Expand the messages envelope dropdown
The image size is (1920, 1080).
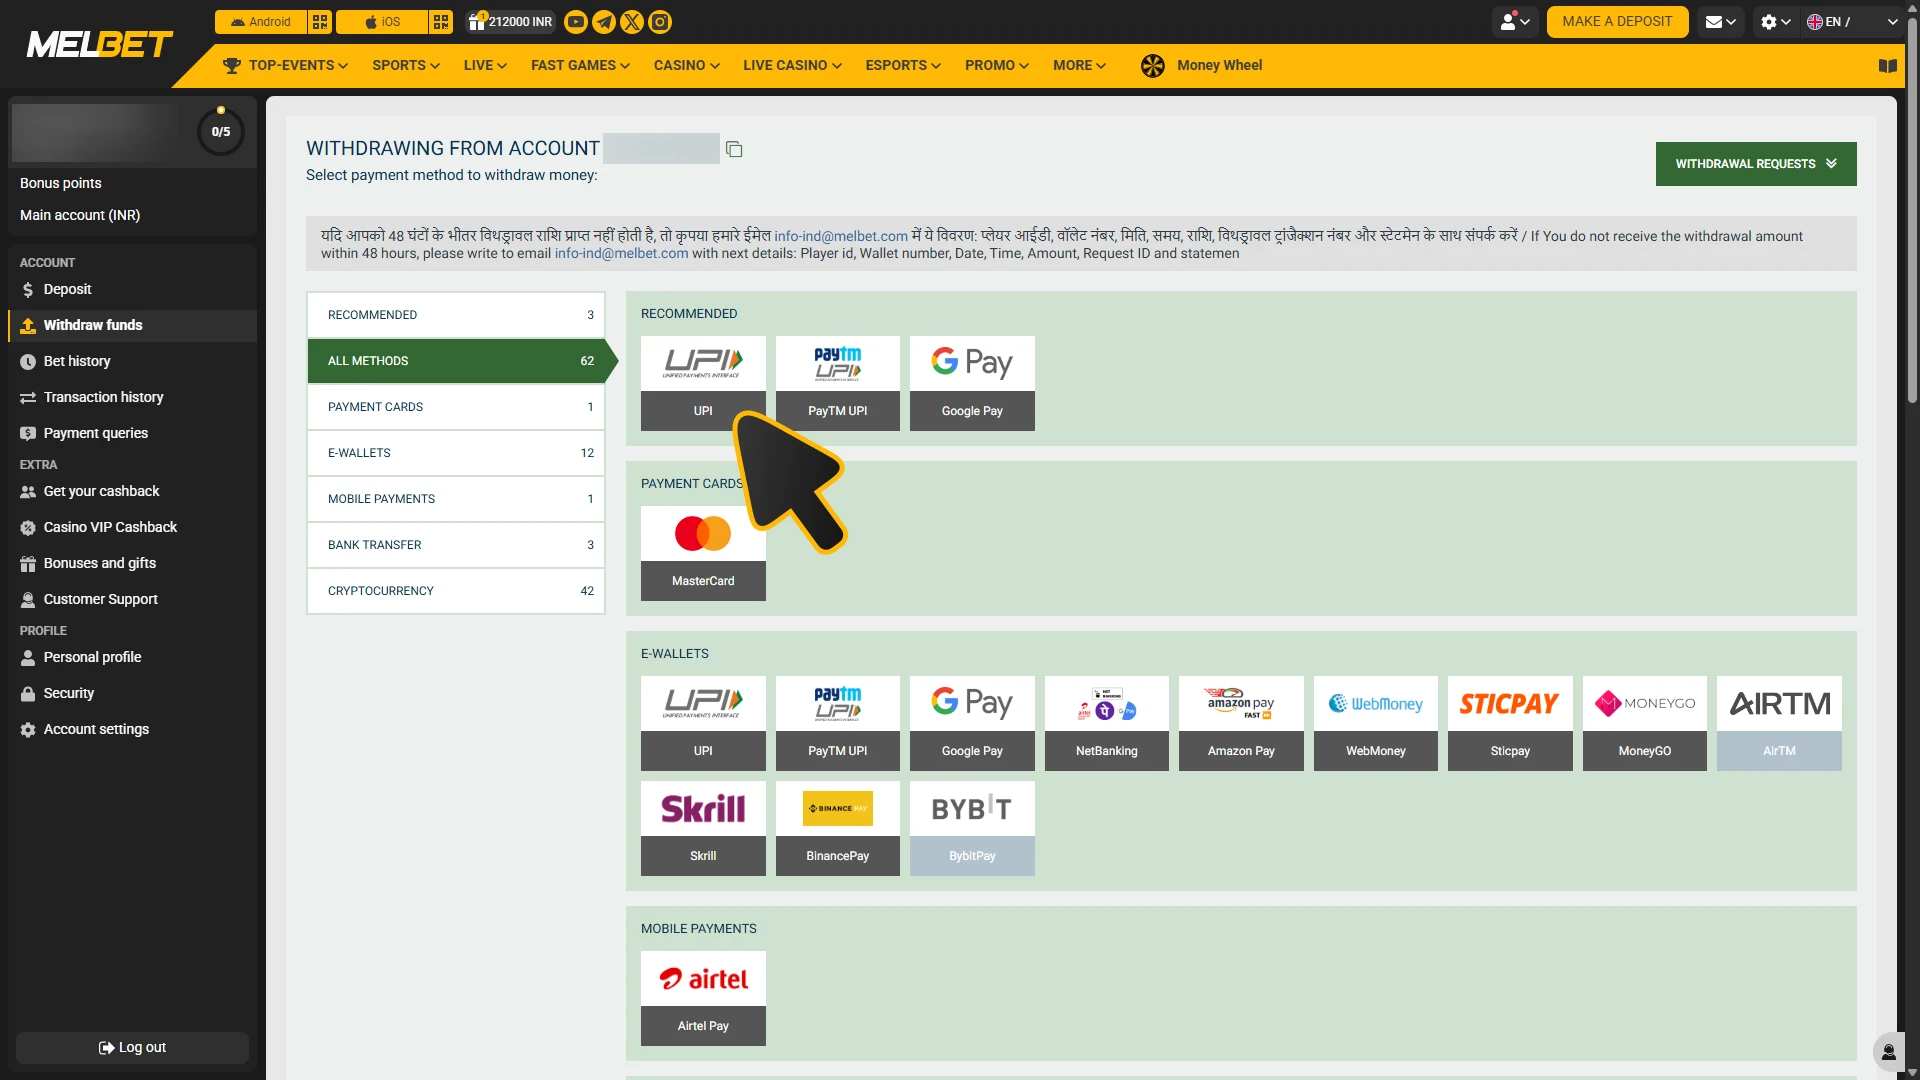point(1720,22)
